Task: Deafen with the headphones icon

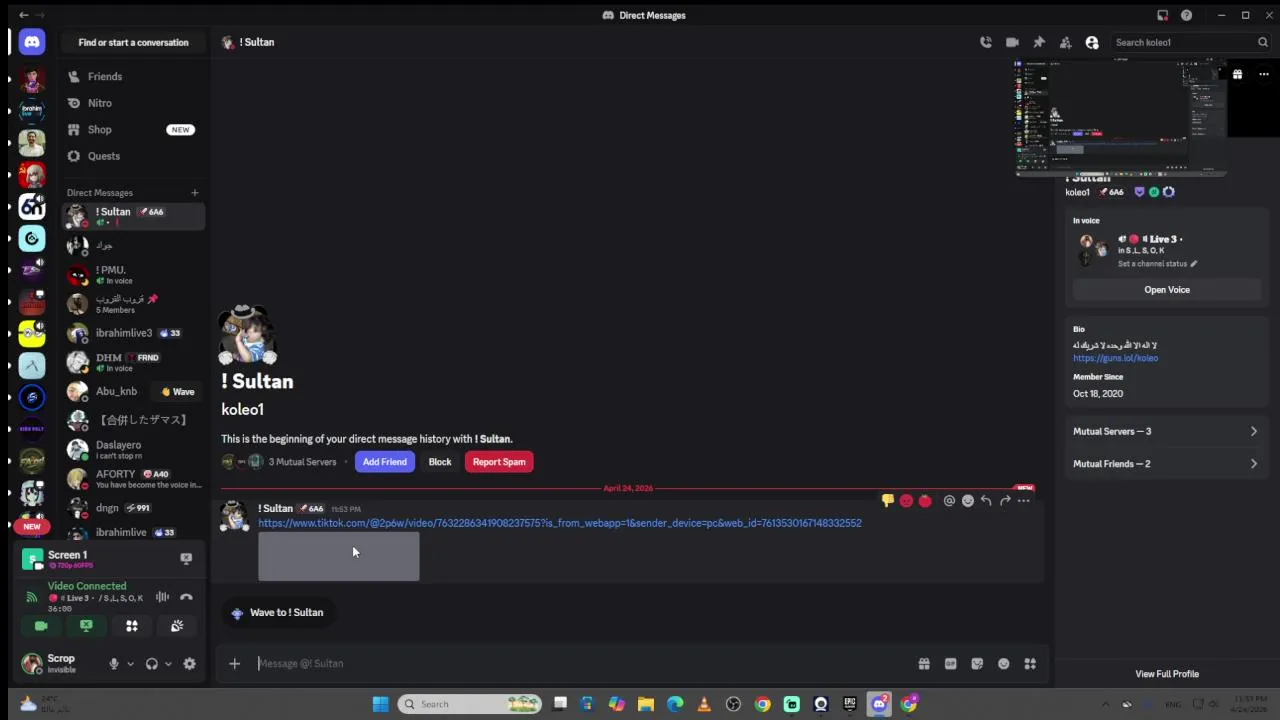Action: [152, 664]
